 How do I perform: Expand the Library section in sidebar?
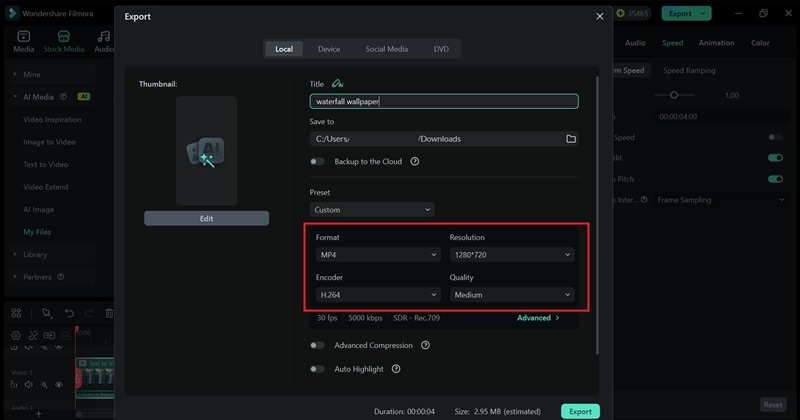point(15,254)
